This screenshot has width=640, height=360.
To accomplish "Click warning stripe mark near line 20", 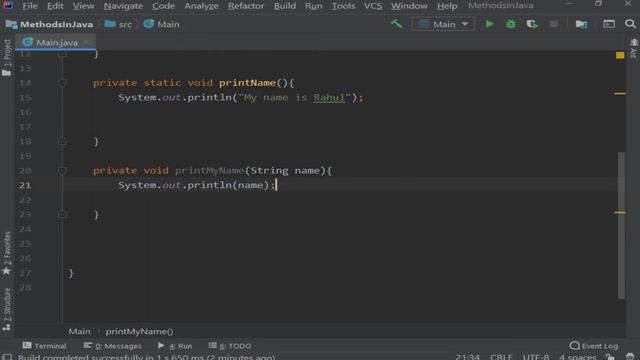I will tap(620, 212).
